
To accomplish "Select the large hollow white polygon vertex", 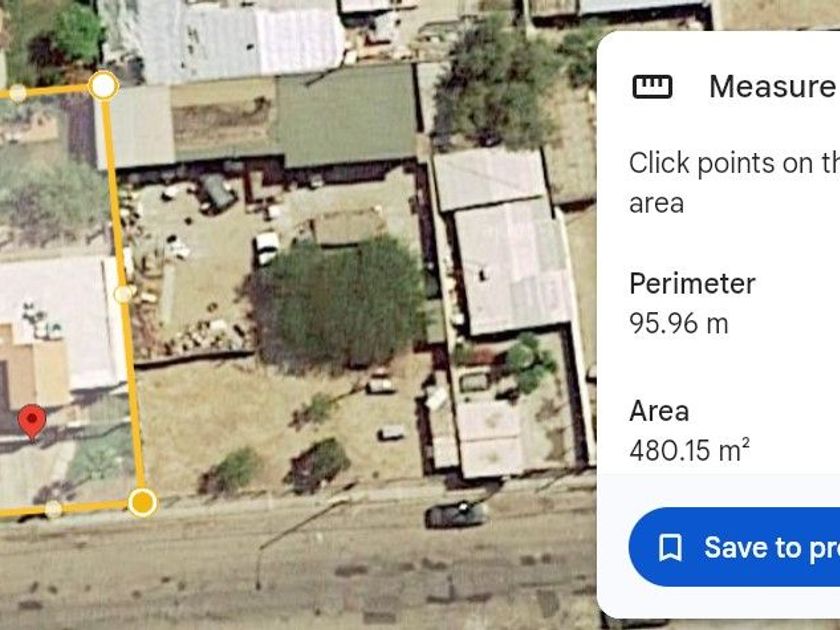I will point(103,85).
